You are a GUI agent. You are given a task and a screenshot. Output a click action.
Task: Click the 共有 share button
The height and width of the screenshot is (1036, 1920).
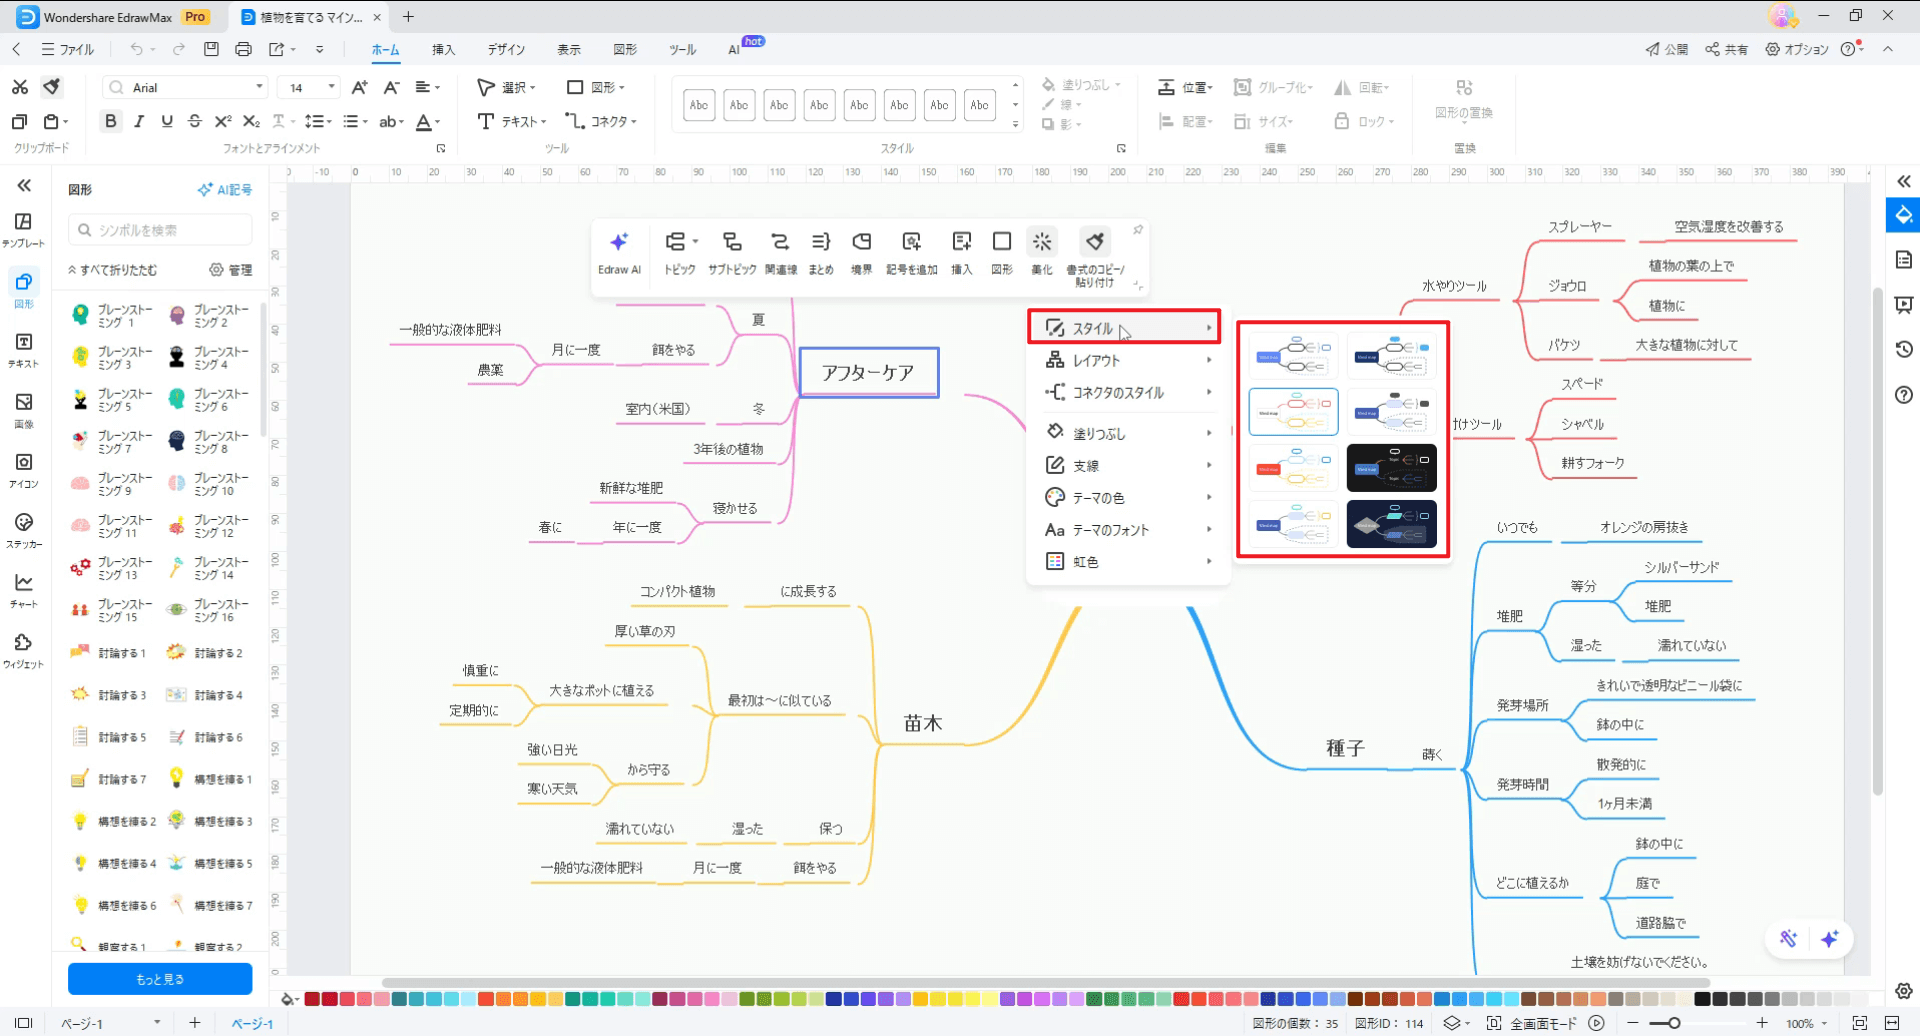(x=1727, y=49)
